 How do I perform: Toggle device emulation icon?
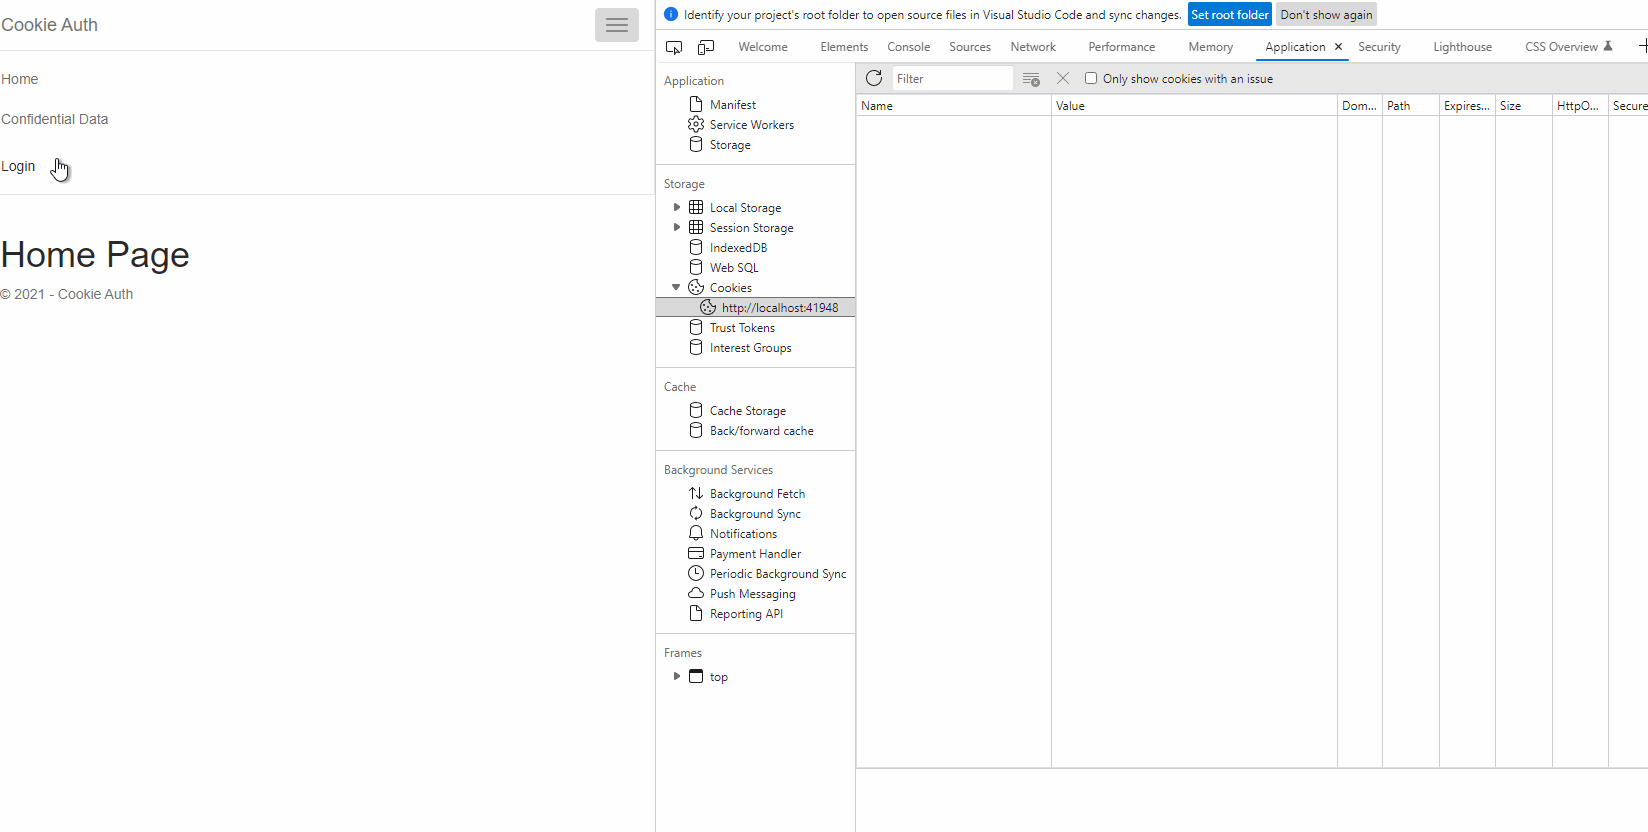coord(706,47)
